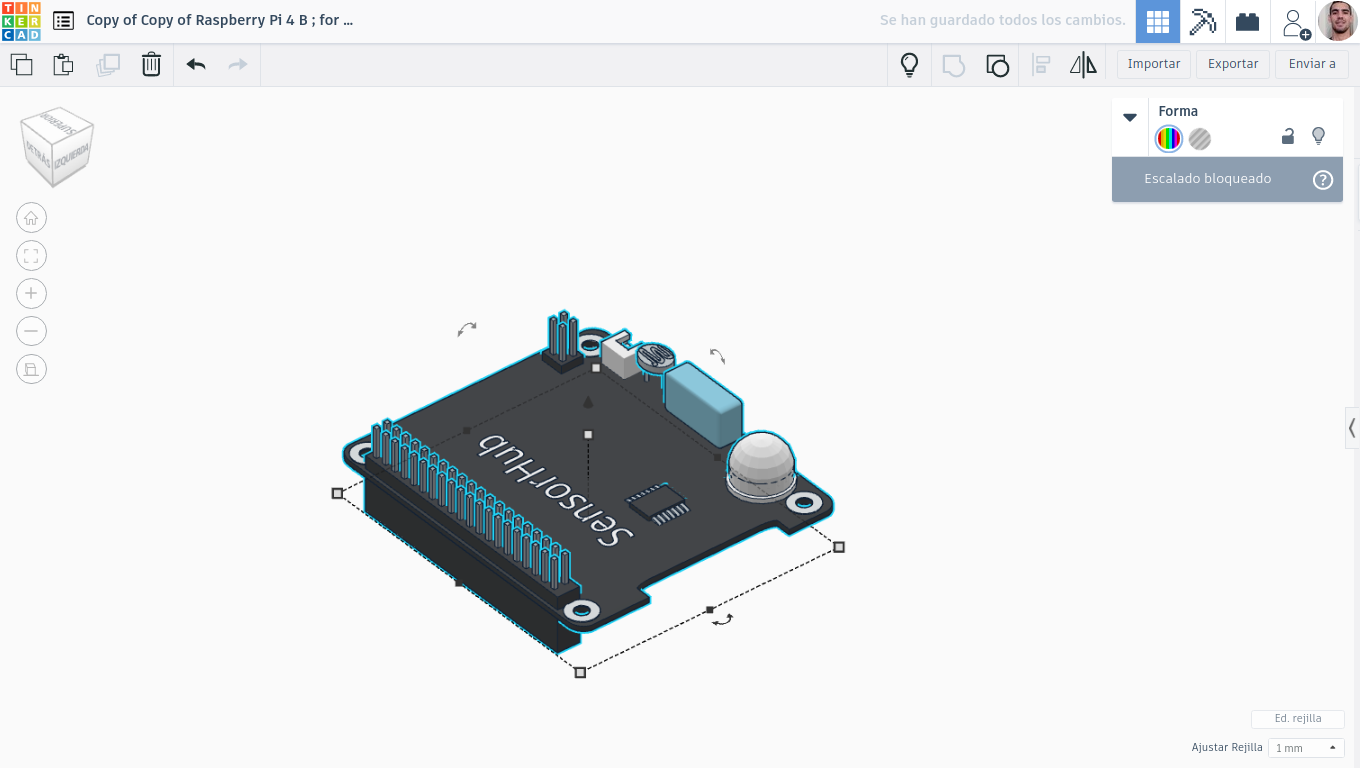Click the Group shapes icon
Image resolution: width=1360 pixels, height=768 pixels.
pyautogui.click(x=954, y=65)
